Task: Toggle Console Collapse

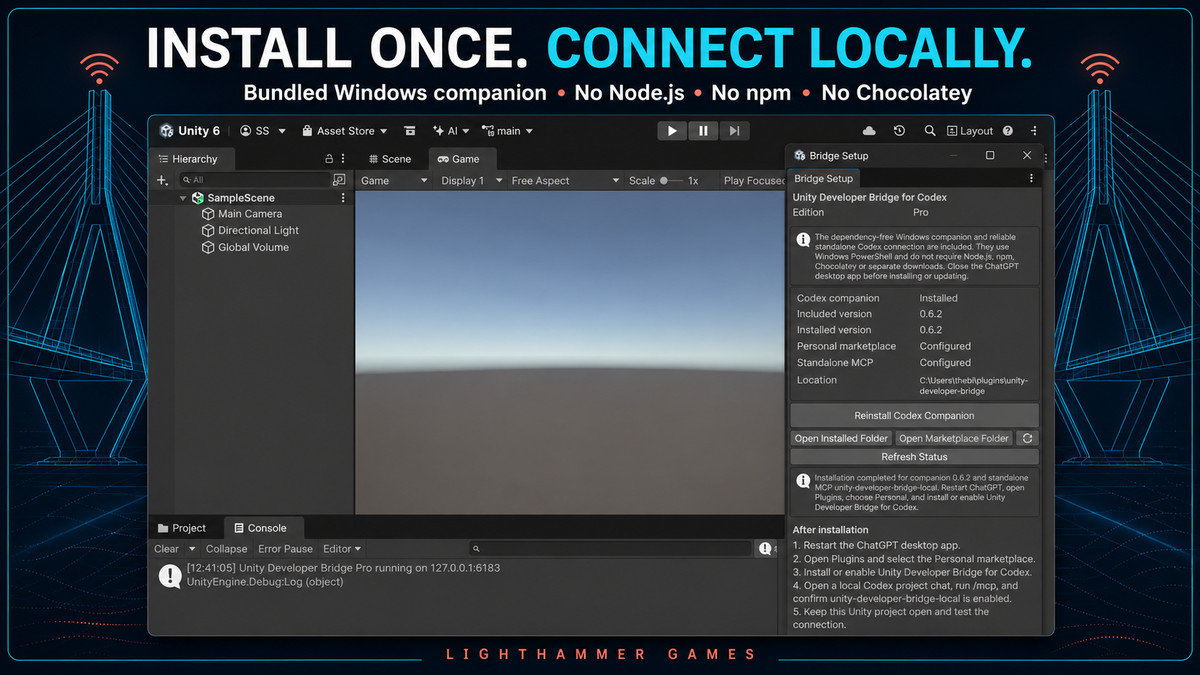Action: pyautogui.click(x=226, y=549)
